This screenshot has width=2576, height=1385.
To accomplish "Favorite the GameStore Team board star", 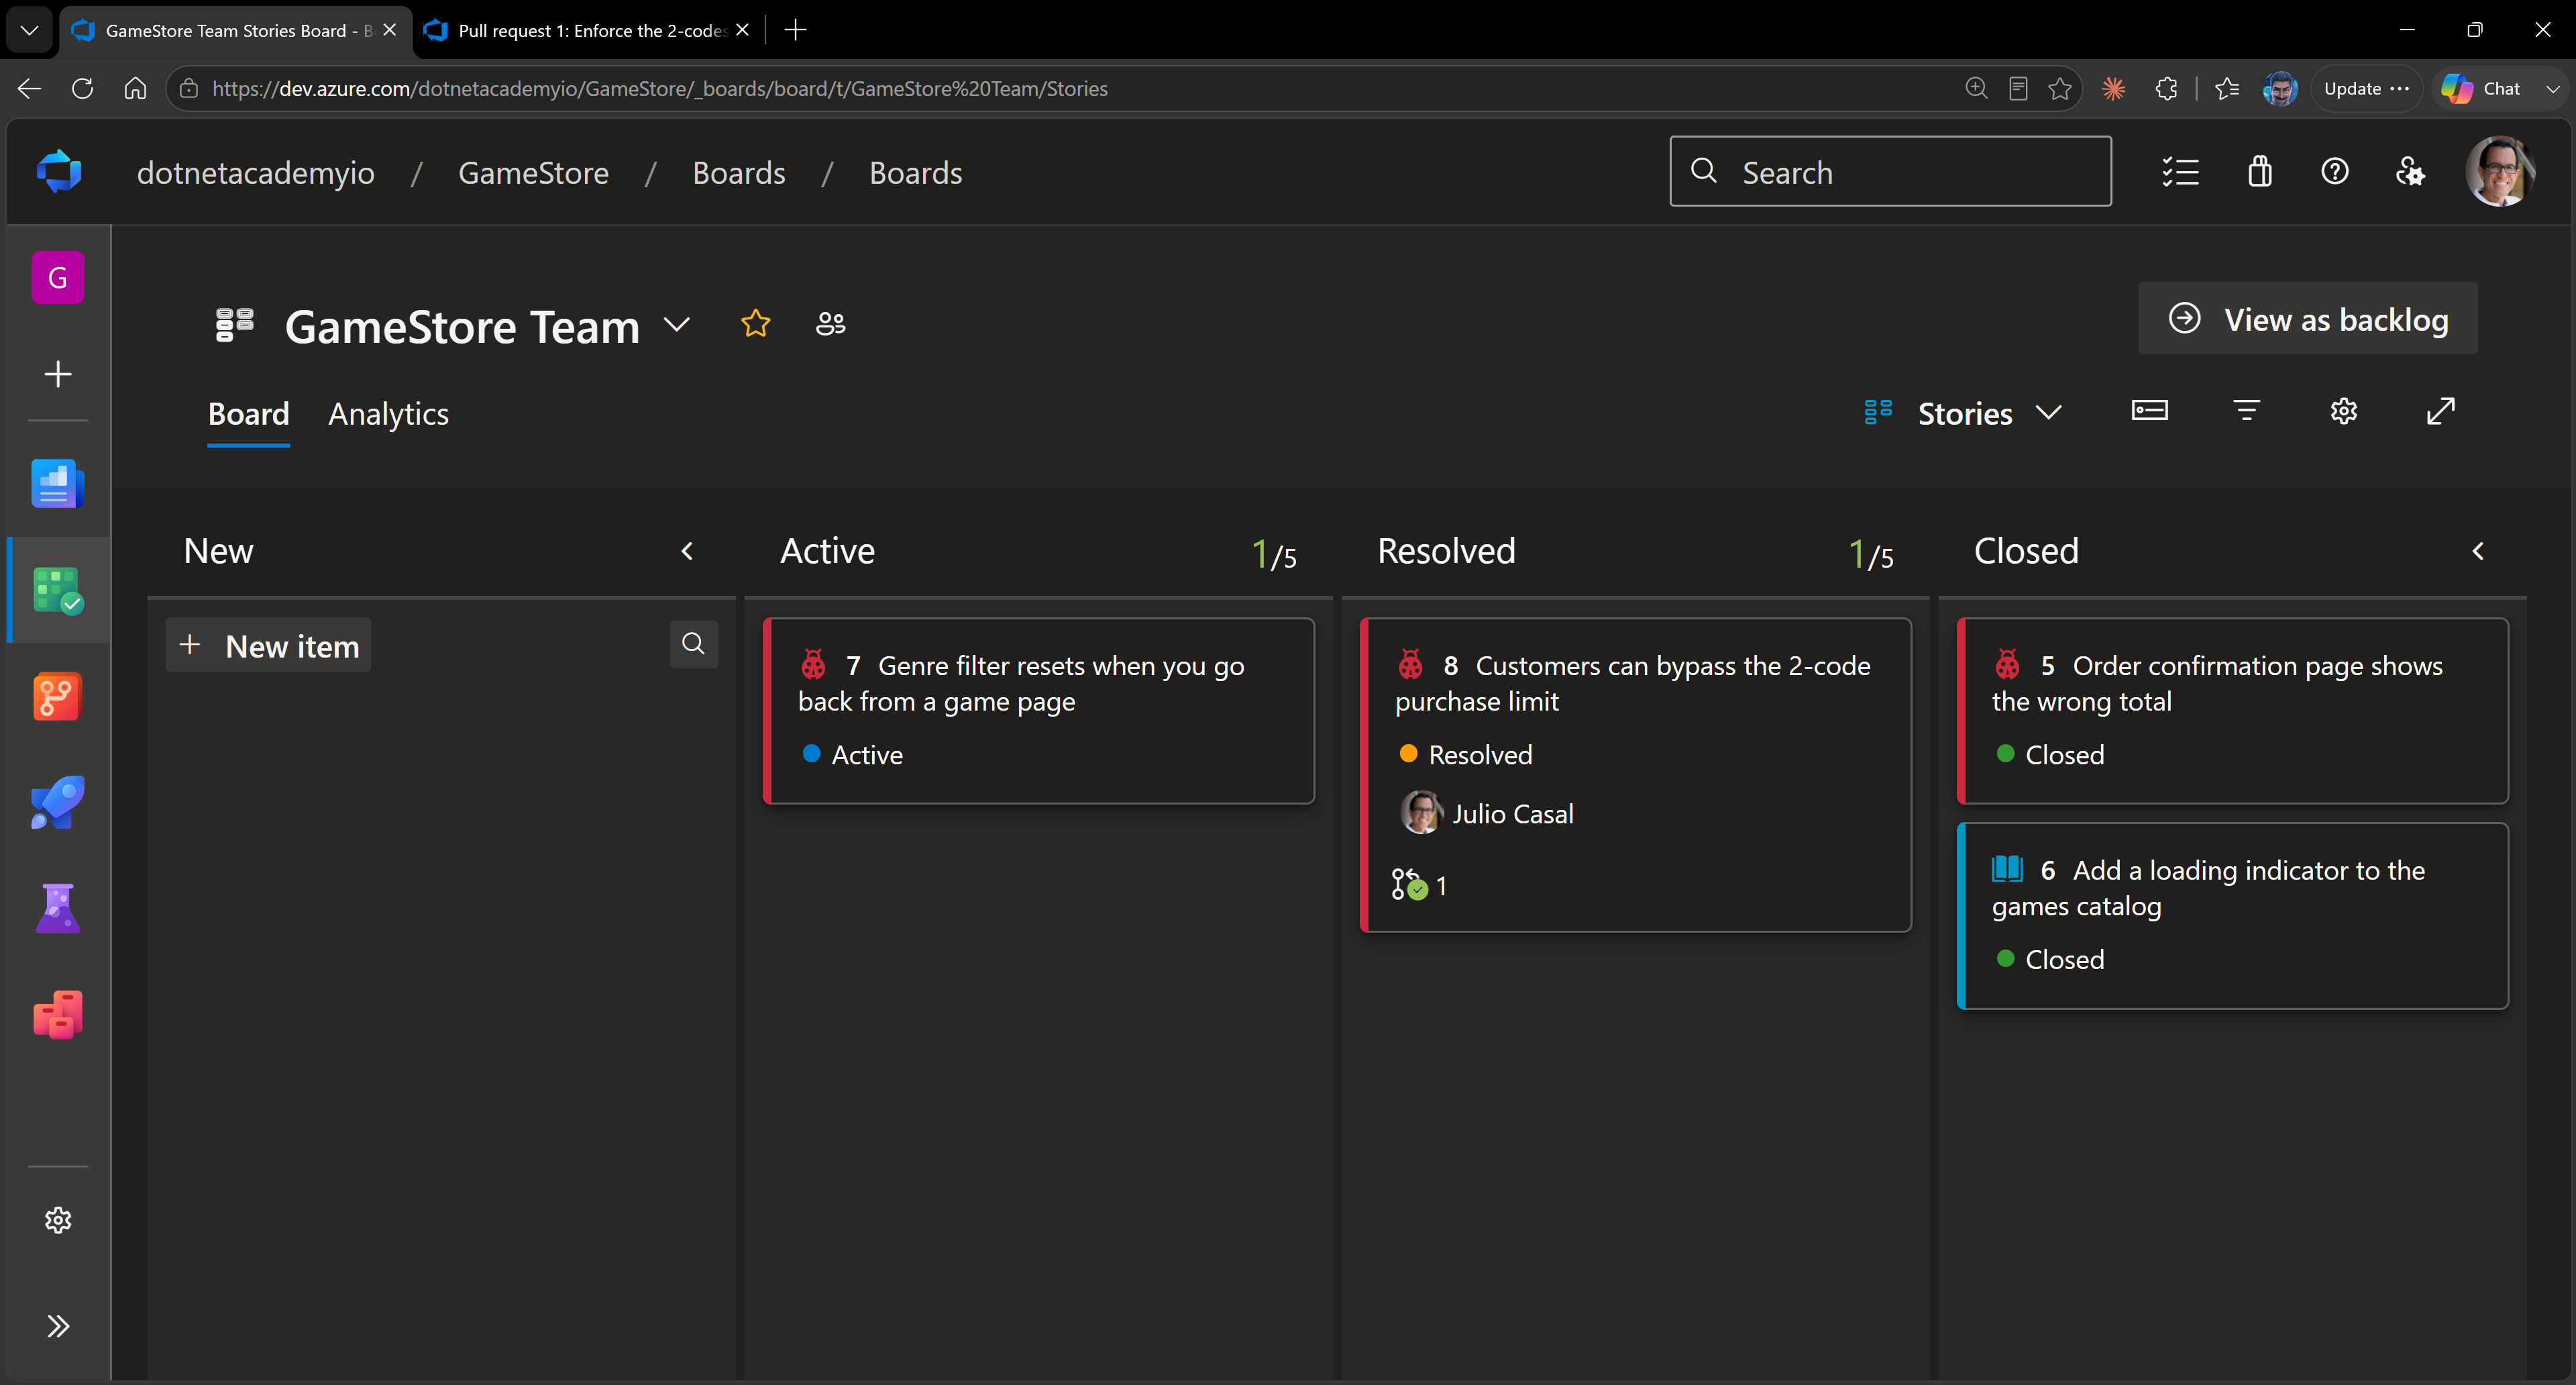I will point(756,324).
